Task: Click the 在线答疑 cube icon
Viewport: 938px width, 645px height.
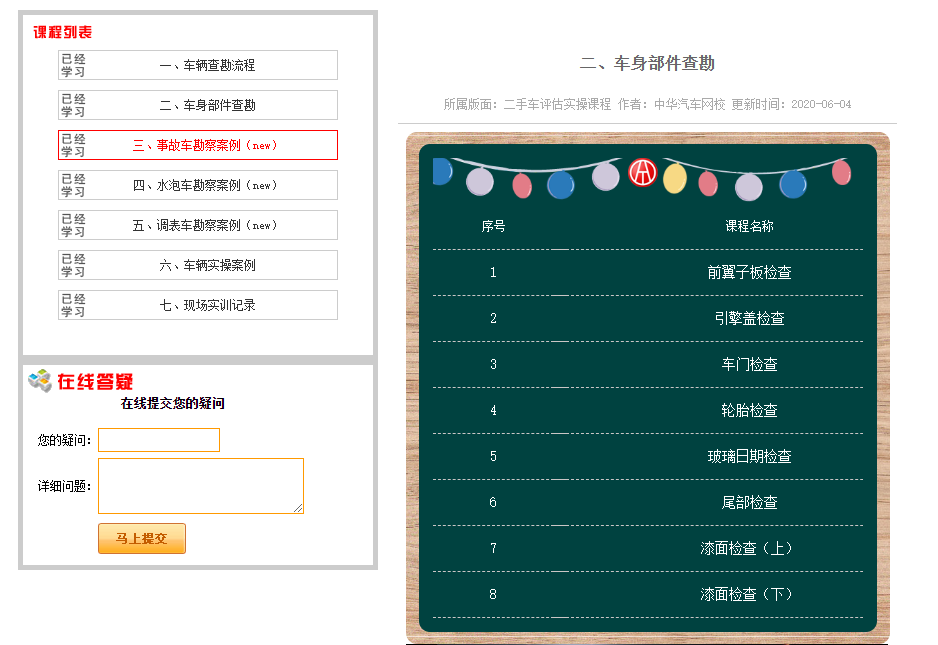Action: click(40, 380)
